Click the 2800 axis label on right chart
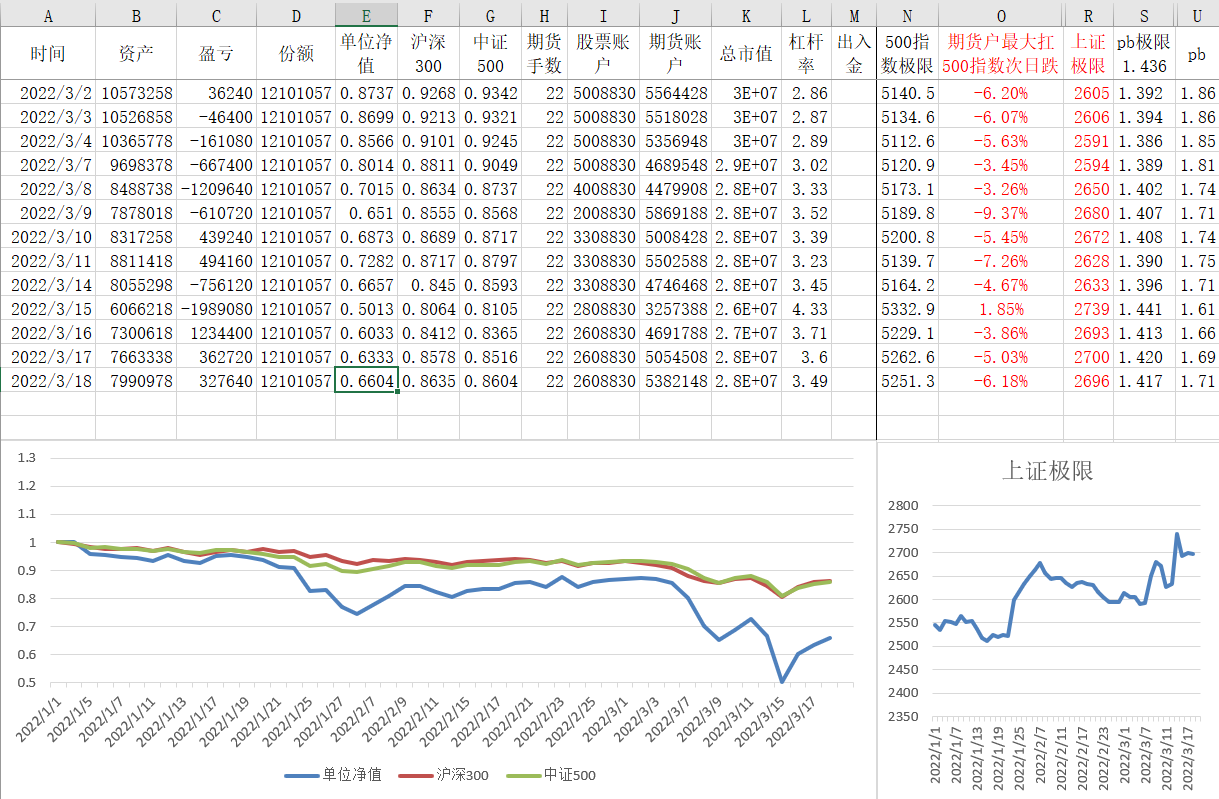The image size is (1219, 799). pos(900,506)
